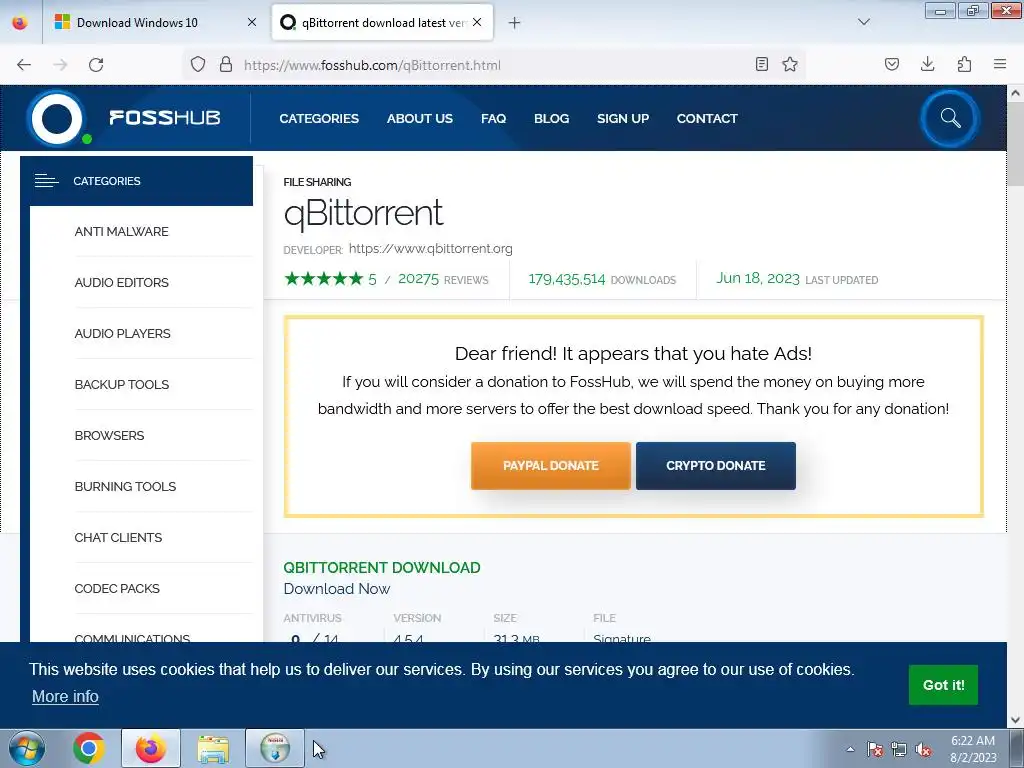
Task: Click the five-star rating icons
Action: (x=324, y=279)
